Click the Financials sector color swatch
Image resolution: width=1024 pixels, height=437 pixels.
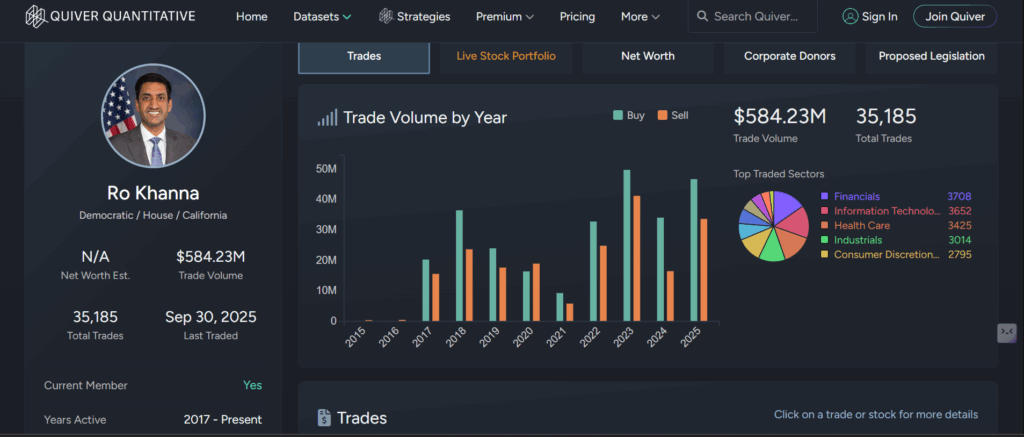(x=824, y=197)
